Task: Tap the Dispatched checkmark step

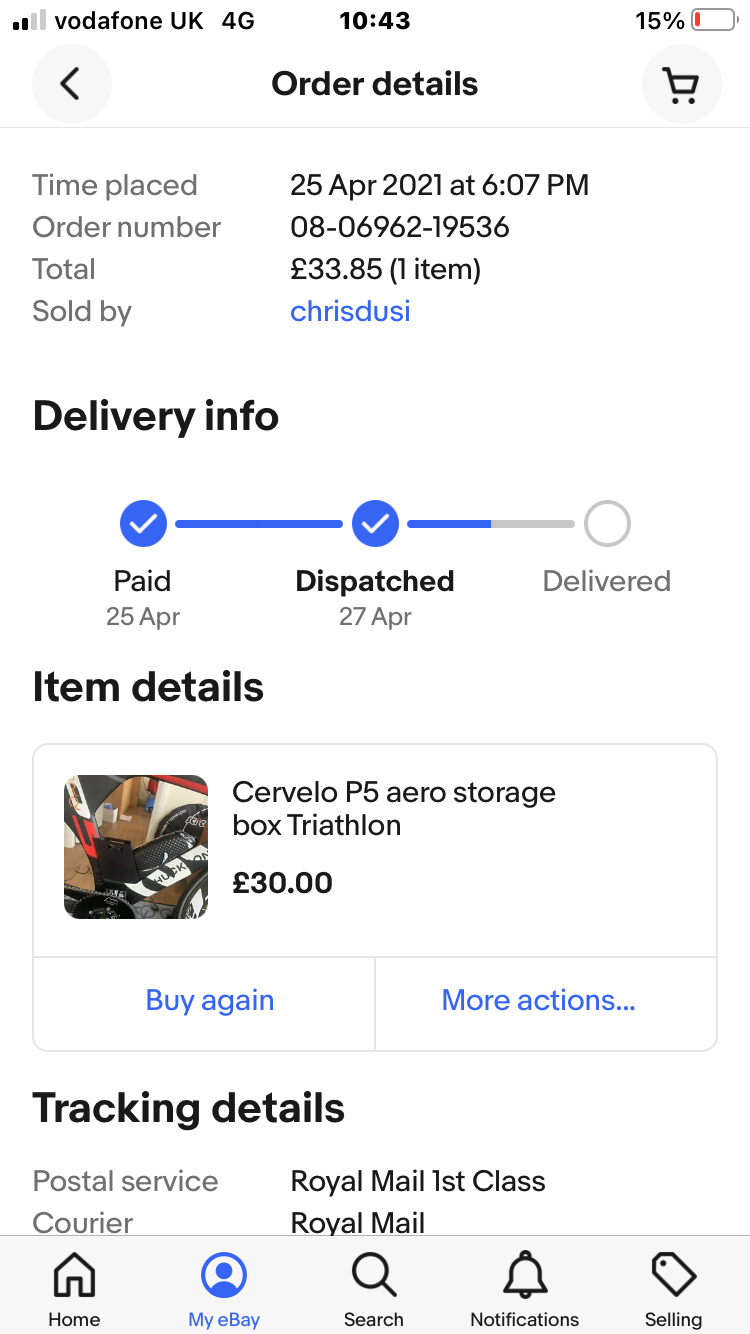Action: click(375, 524)
